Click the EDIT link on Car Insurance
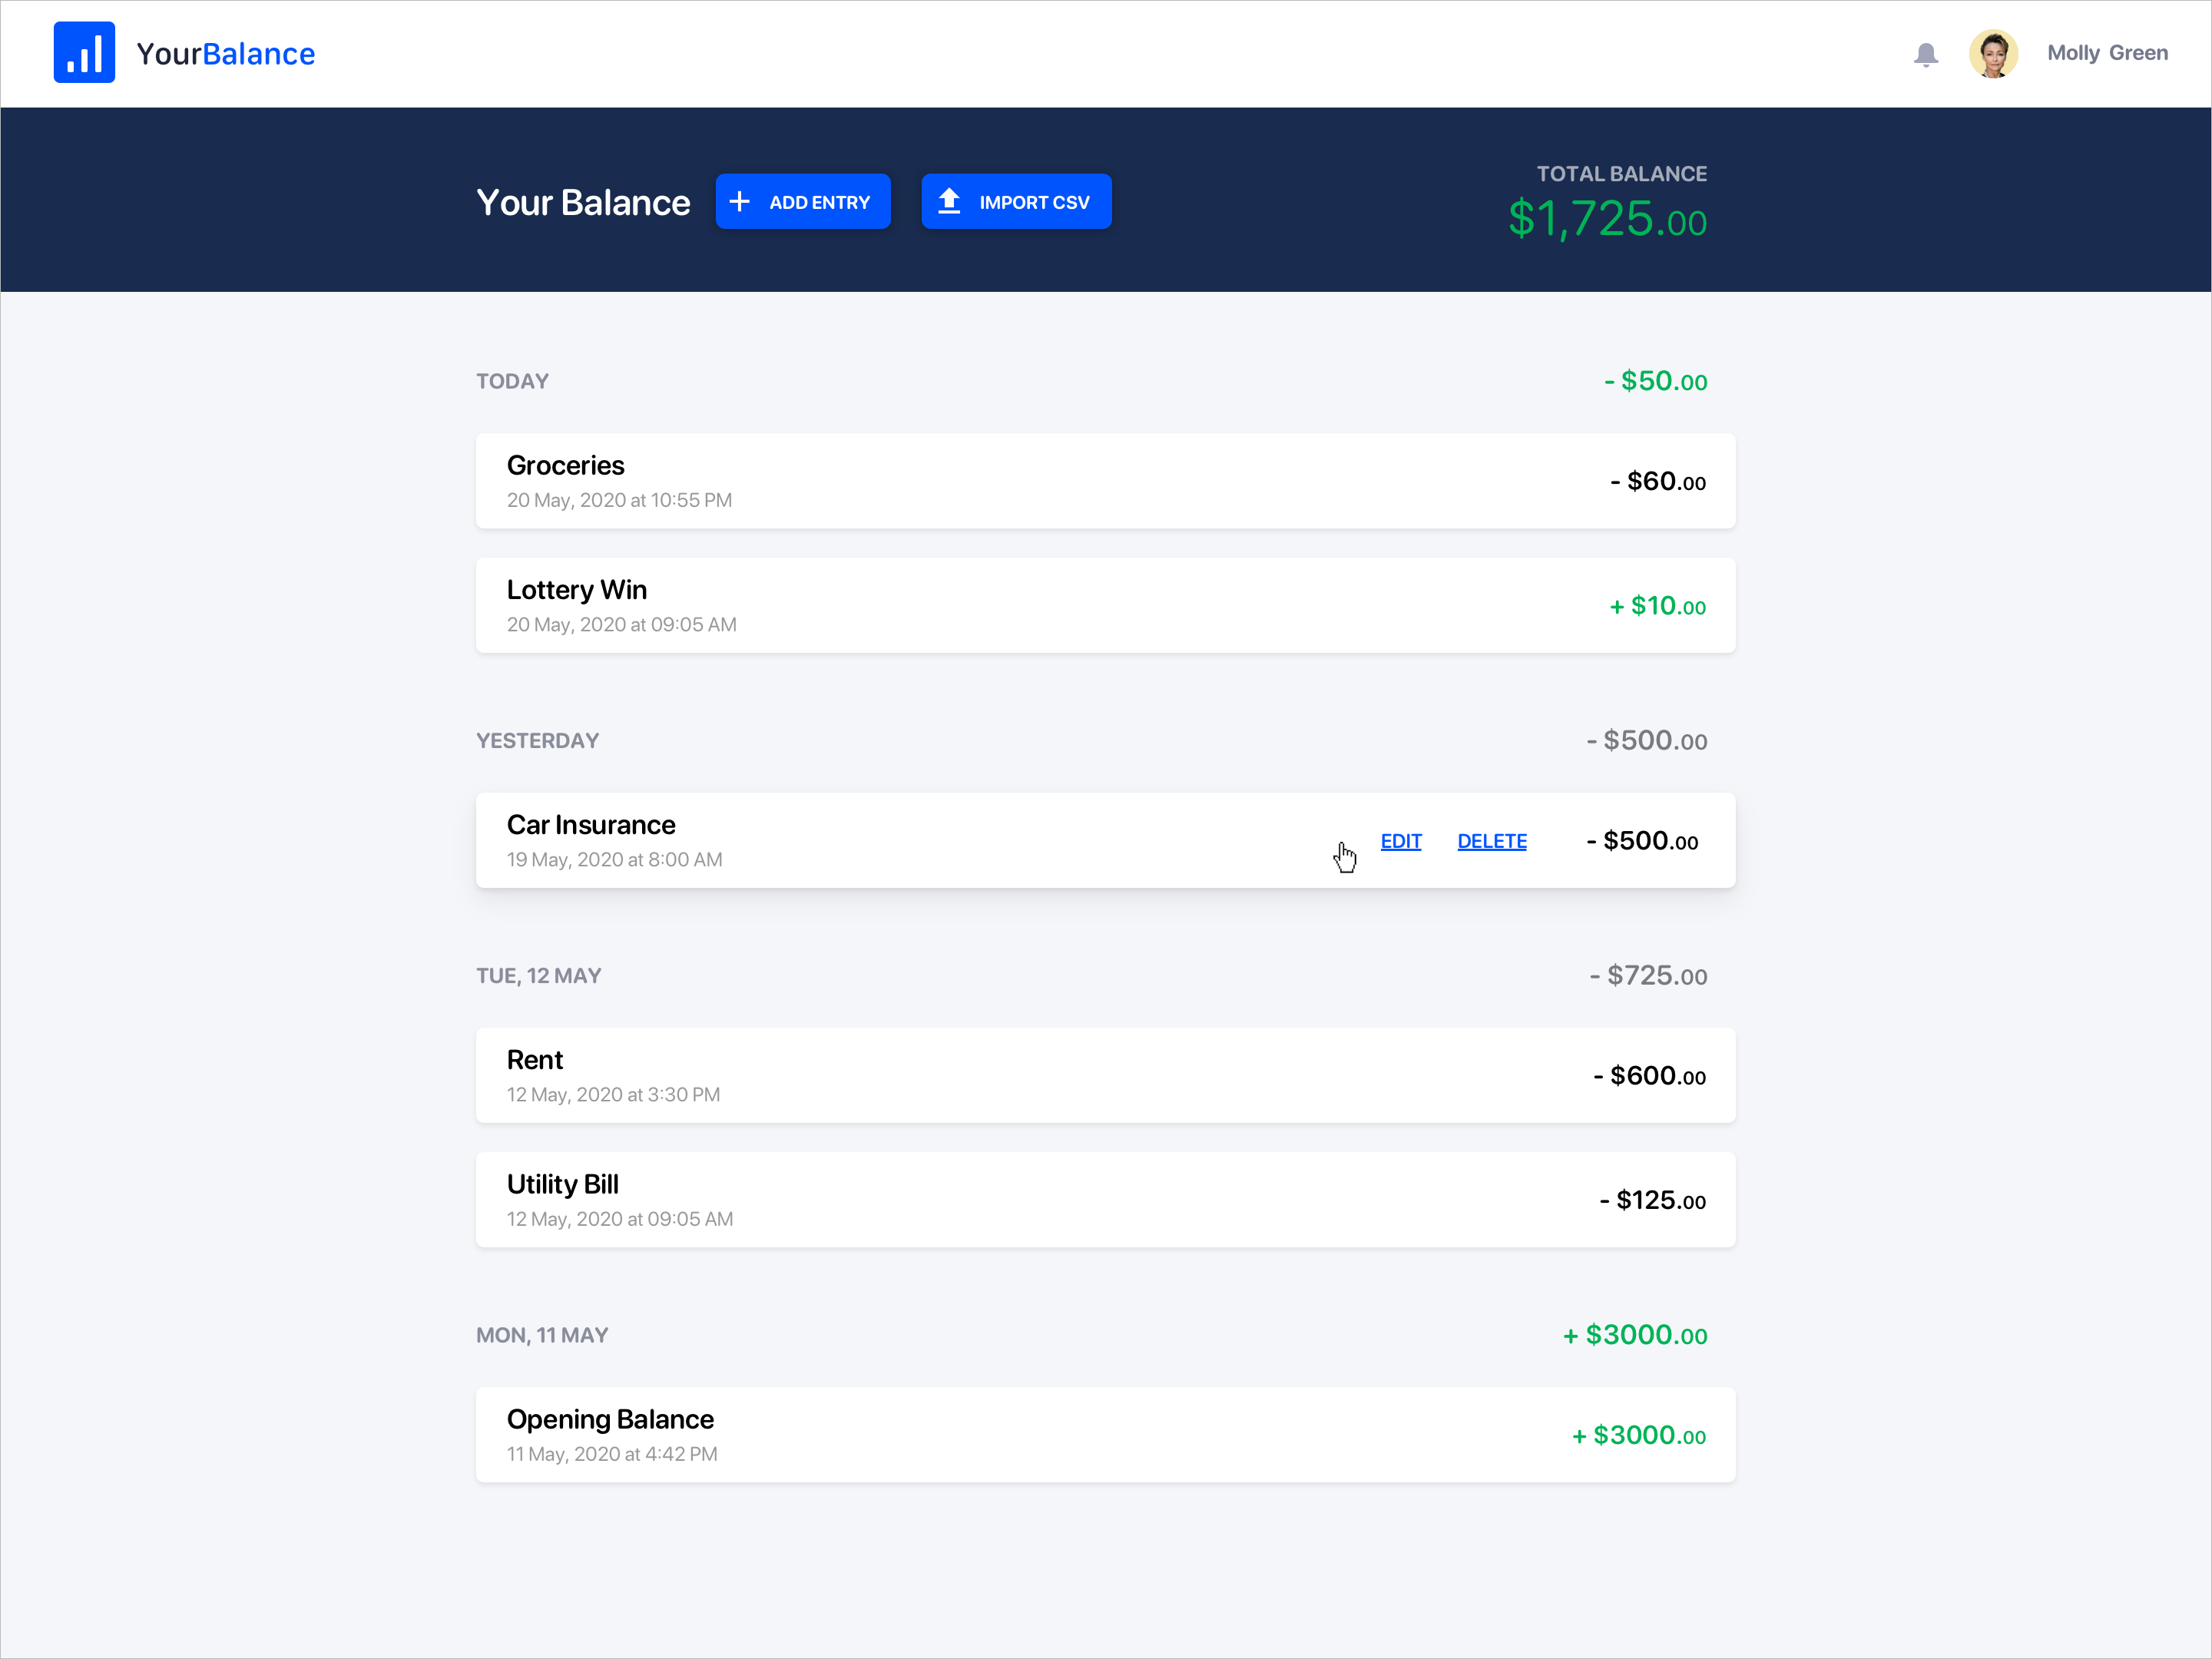The height and width of the screenshot is (1659, 2212). point(1400,841)
